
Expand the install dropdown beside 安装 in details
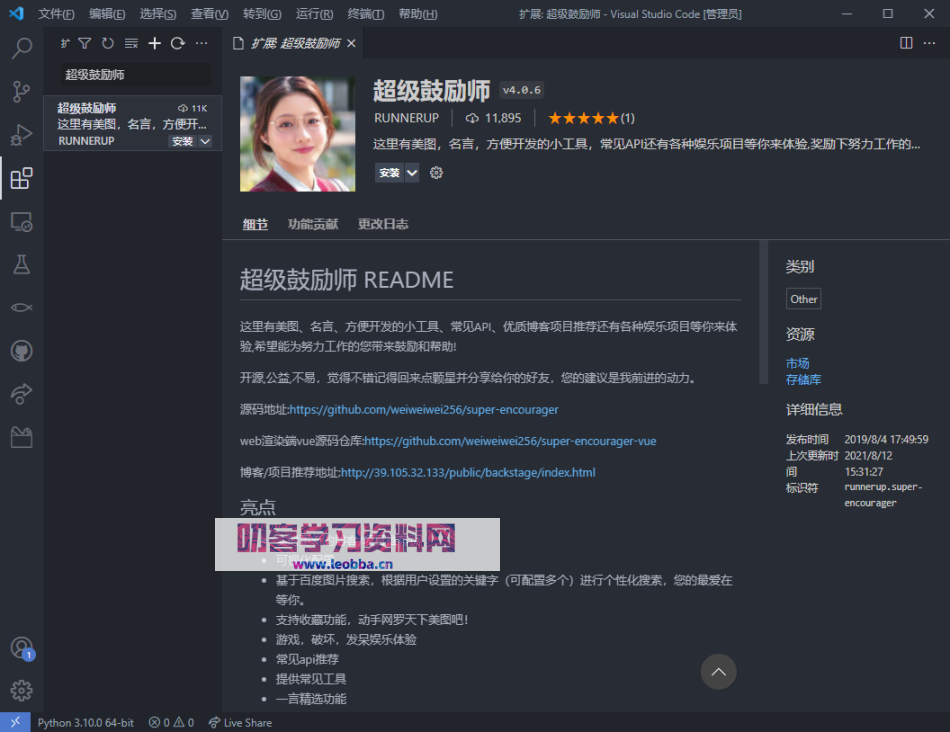pos(412,173)
